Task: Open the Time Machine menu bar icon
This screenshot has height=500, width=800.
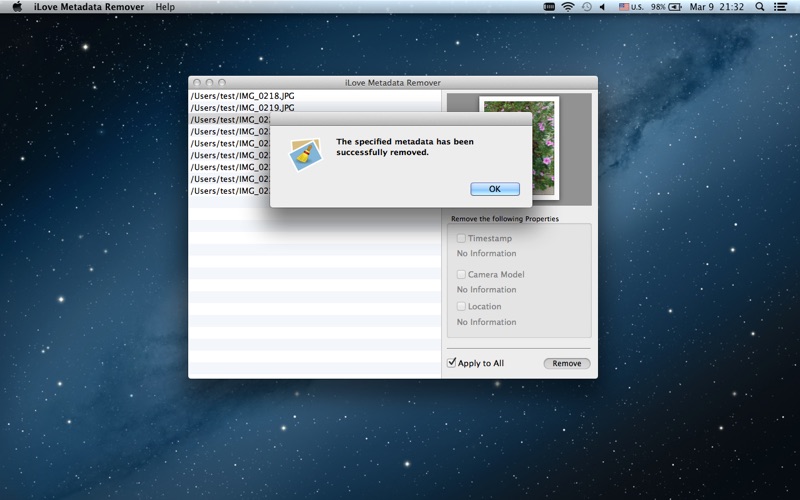Action: click(x=587, y=7)
